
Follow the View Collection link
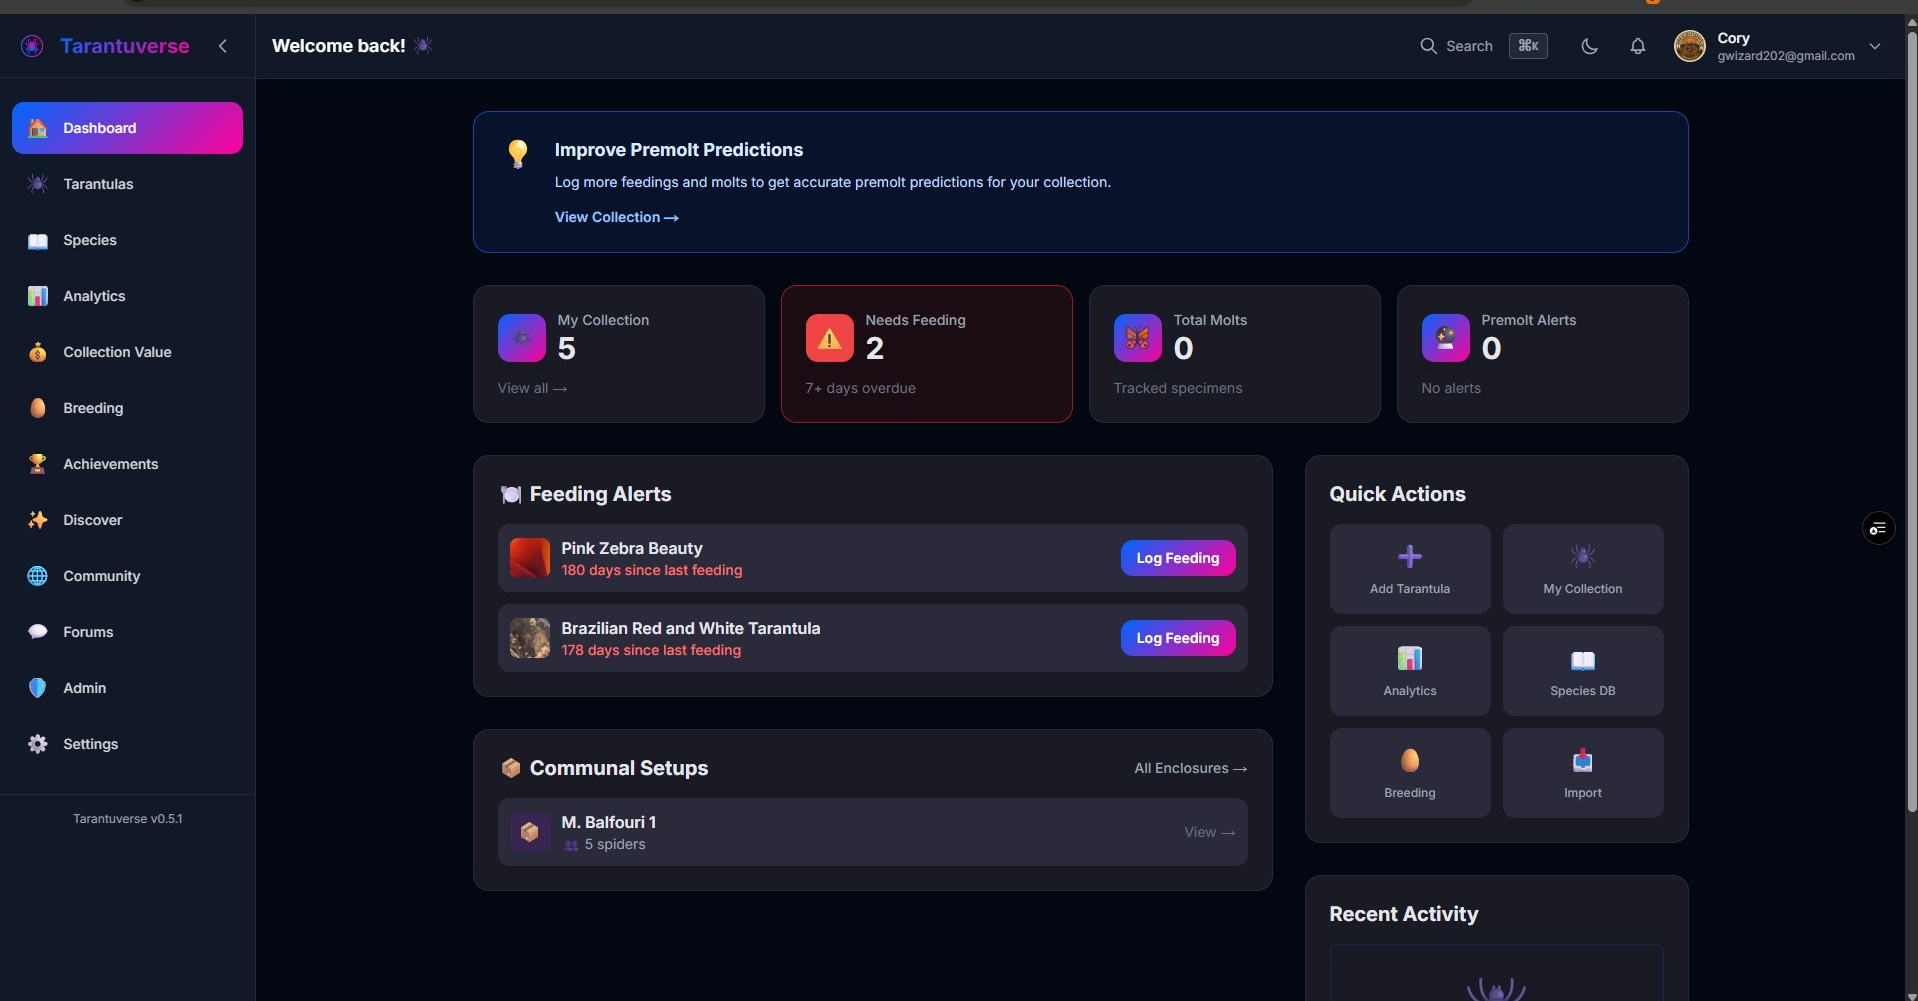click(617, 217)
